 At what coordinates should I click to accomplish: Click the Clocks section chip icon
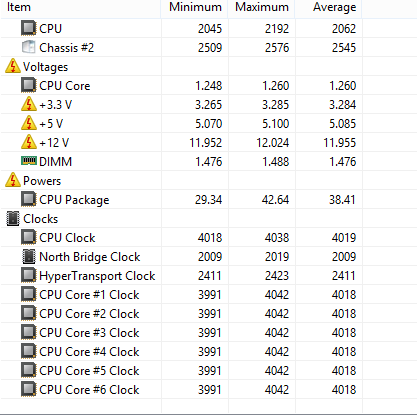pyautogui.click(x=13, y=218)
